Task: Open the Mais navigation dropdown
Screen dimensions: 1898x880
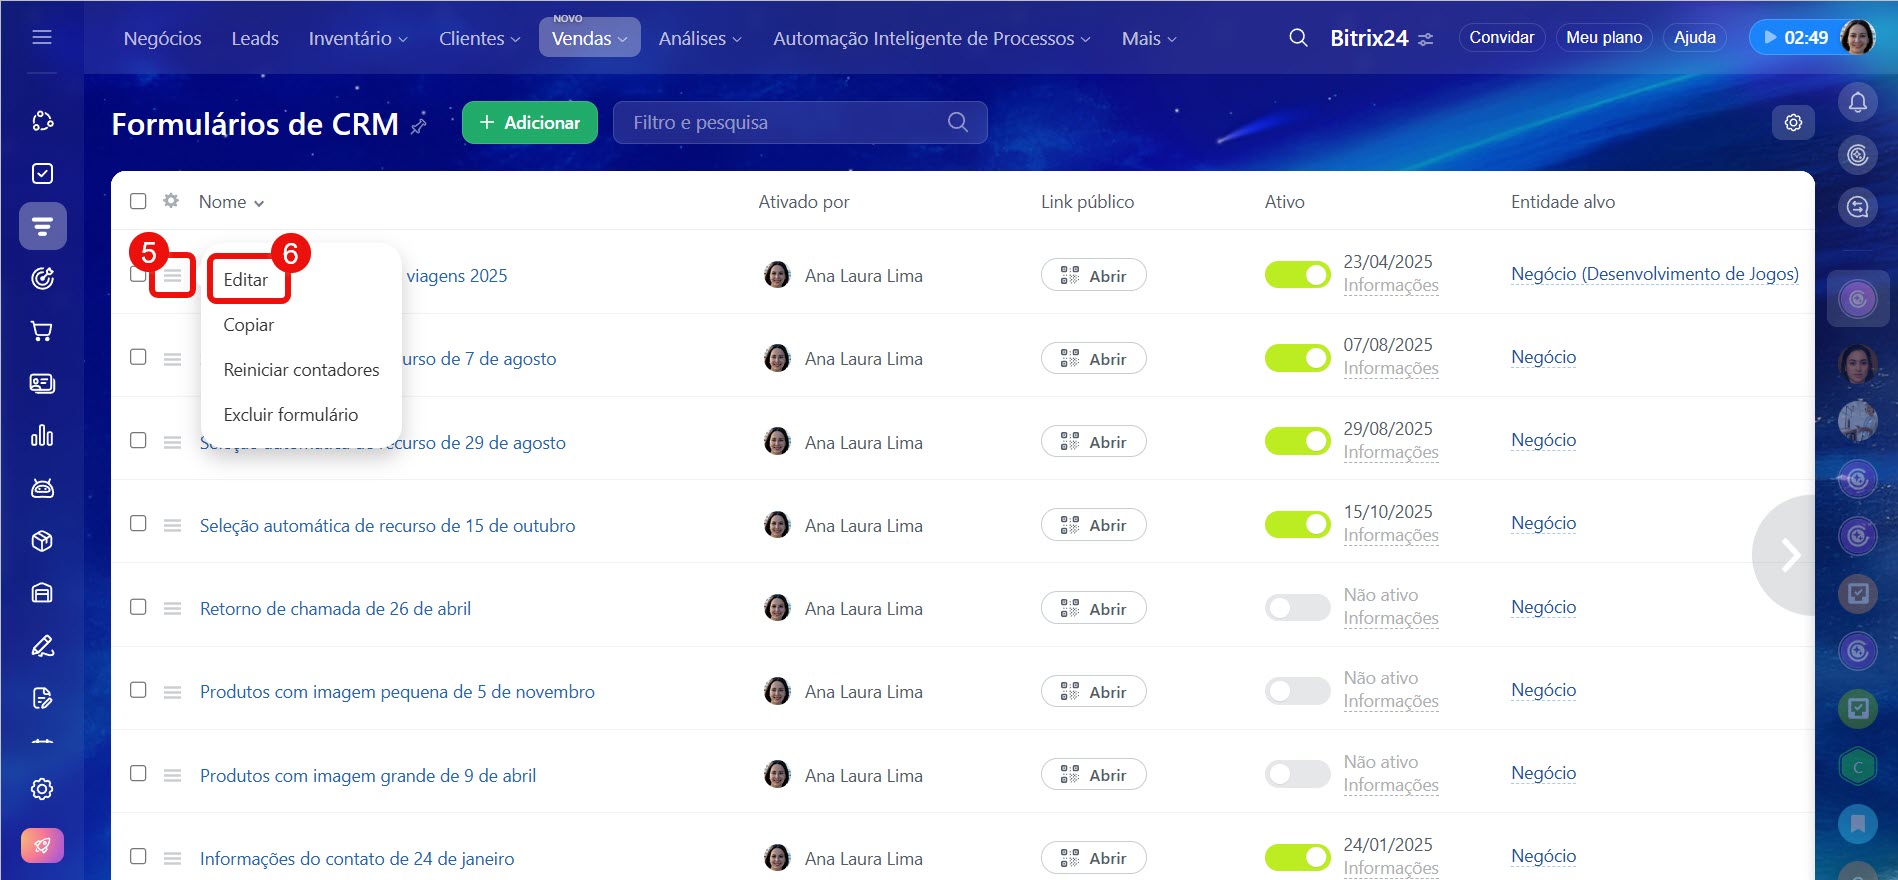Action: pyautogui.click(x=1148, y=38)
